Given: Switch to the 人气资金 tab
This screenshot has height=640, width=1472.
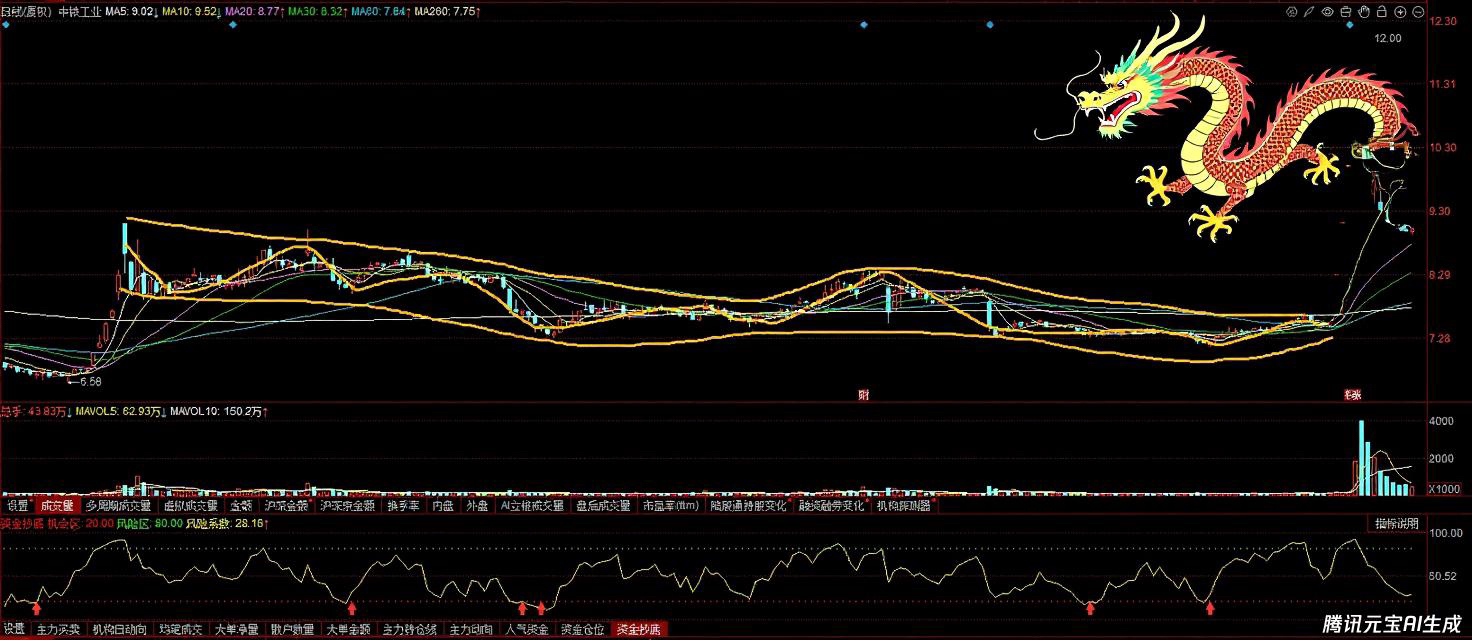Looking at the screenshot, I should (526, 630).
